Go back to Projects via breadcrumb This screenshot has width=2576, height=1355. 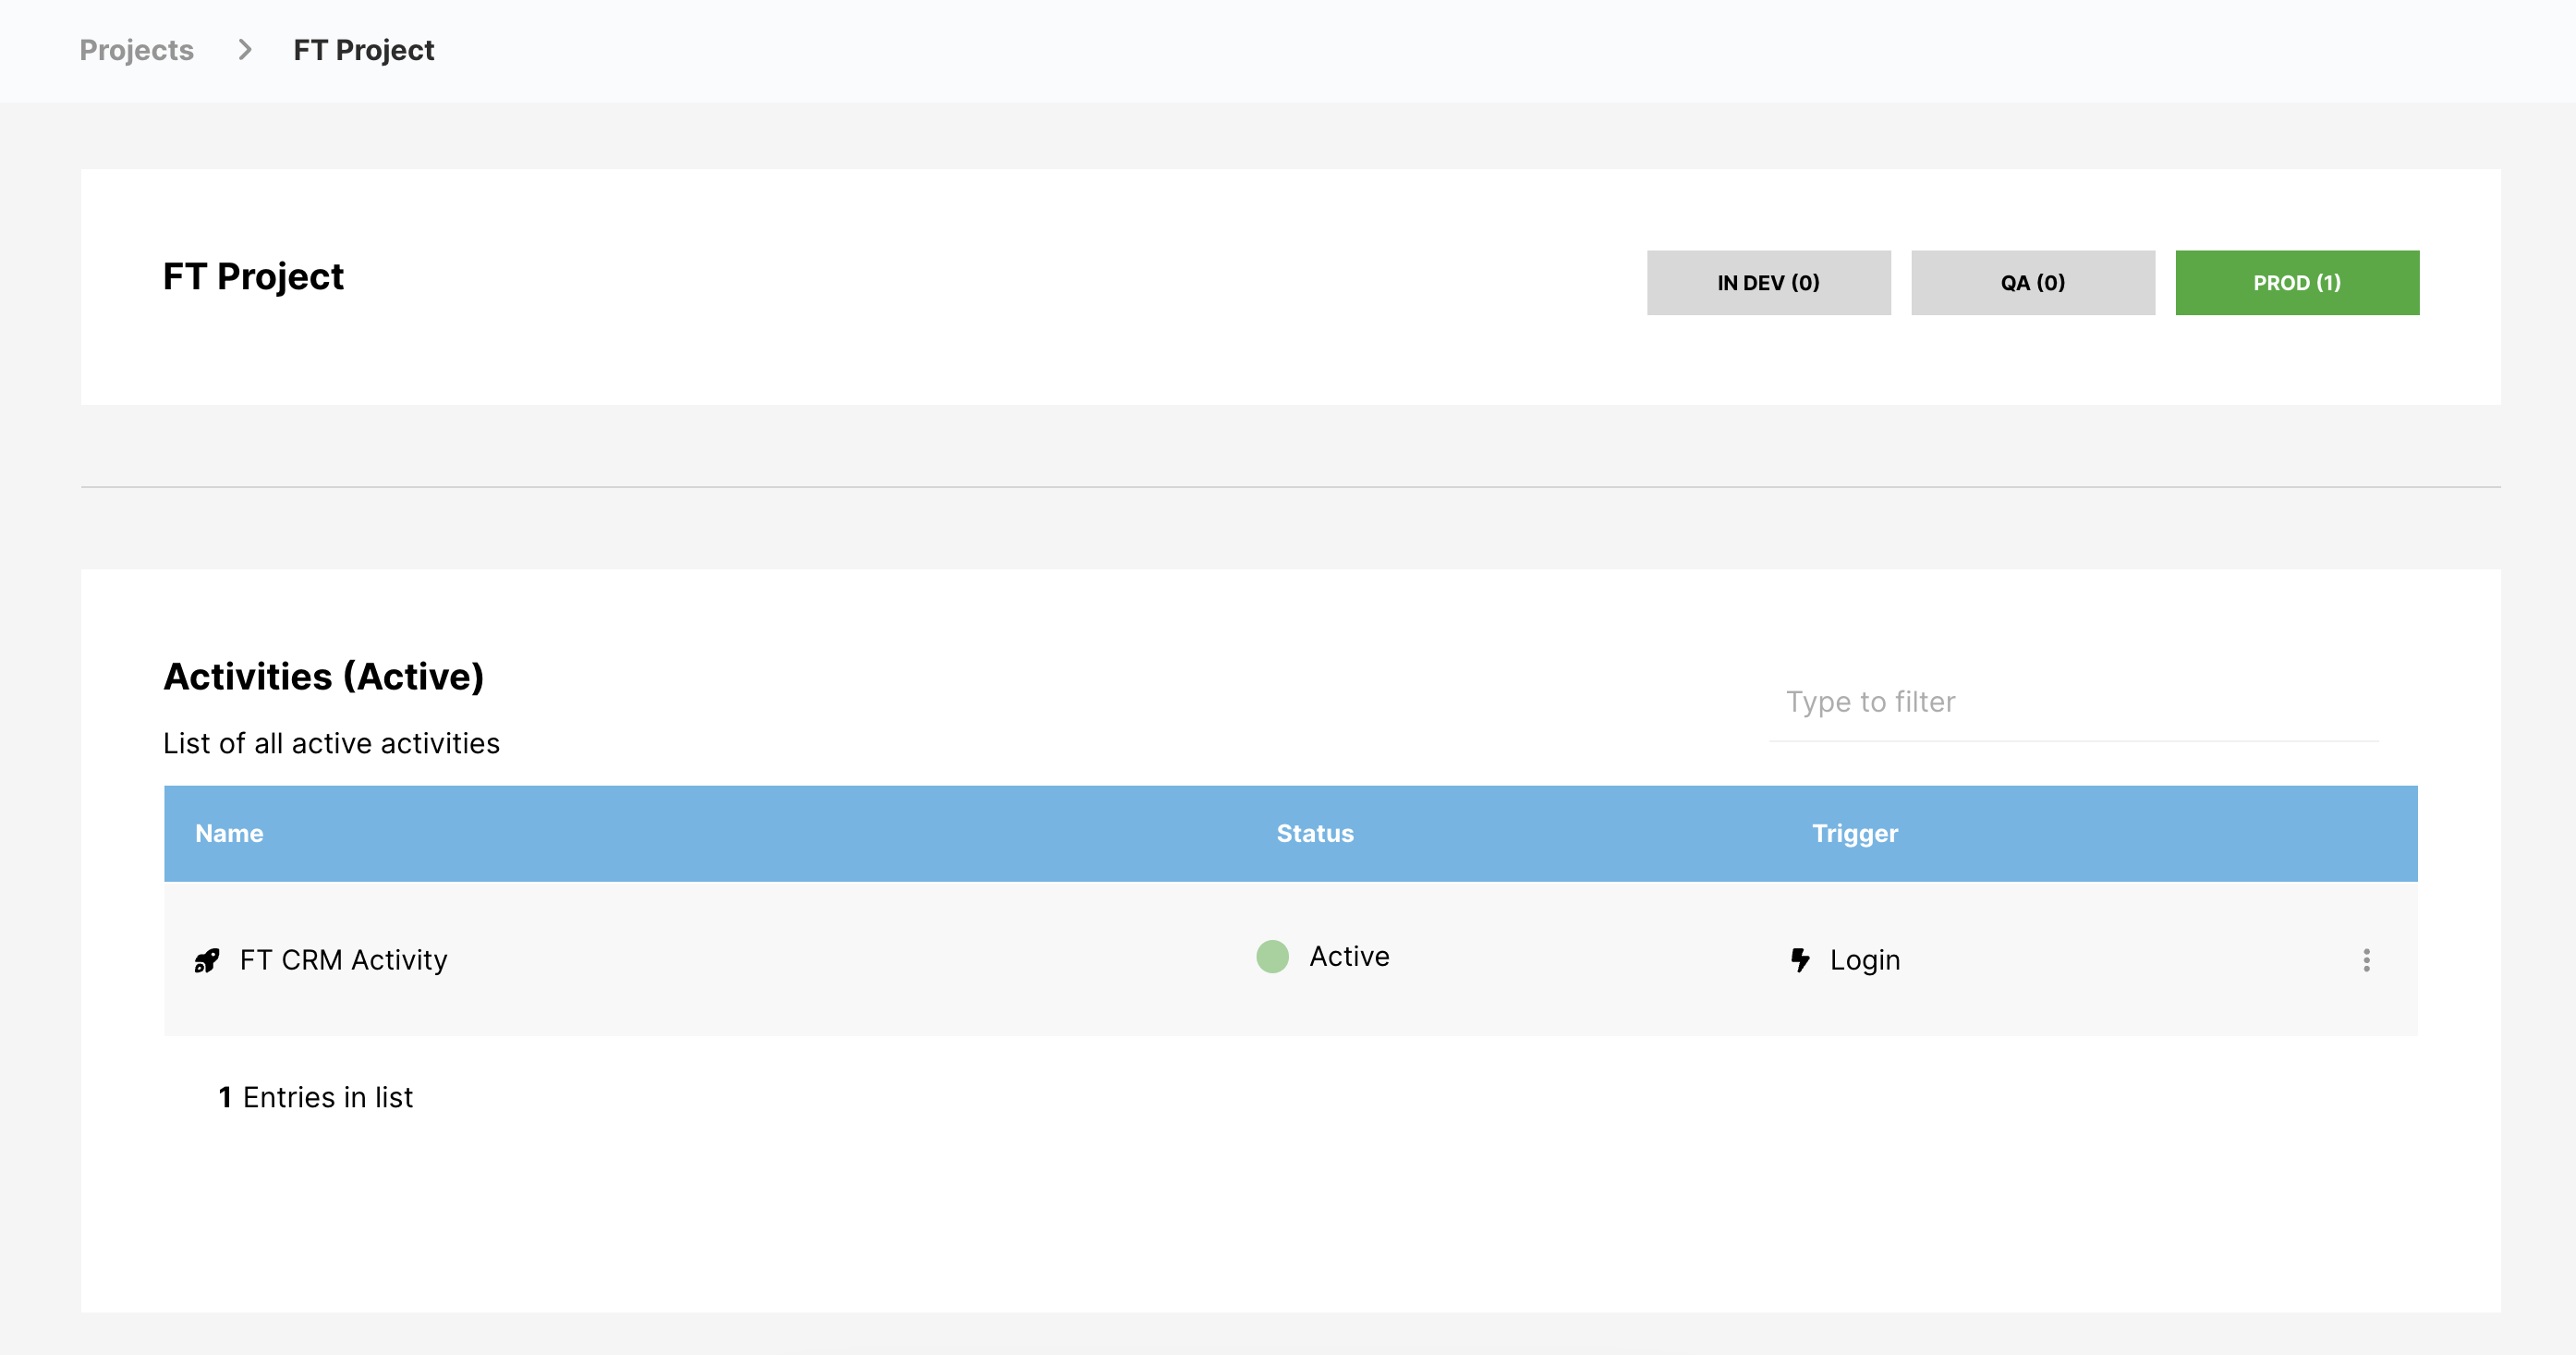click(x=136, y=50)
